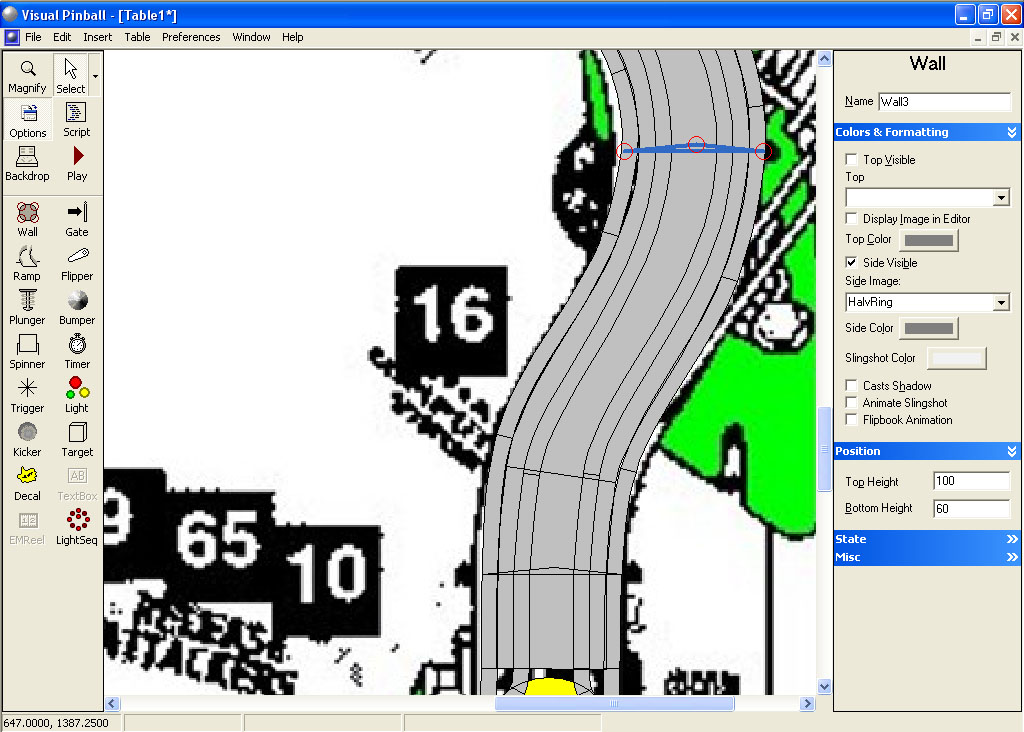Click the Options button
Viewport: 1024px width, 732px height.
click(27, 119)
